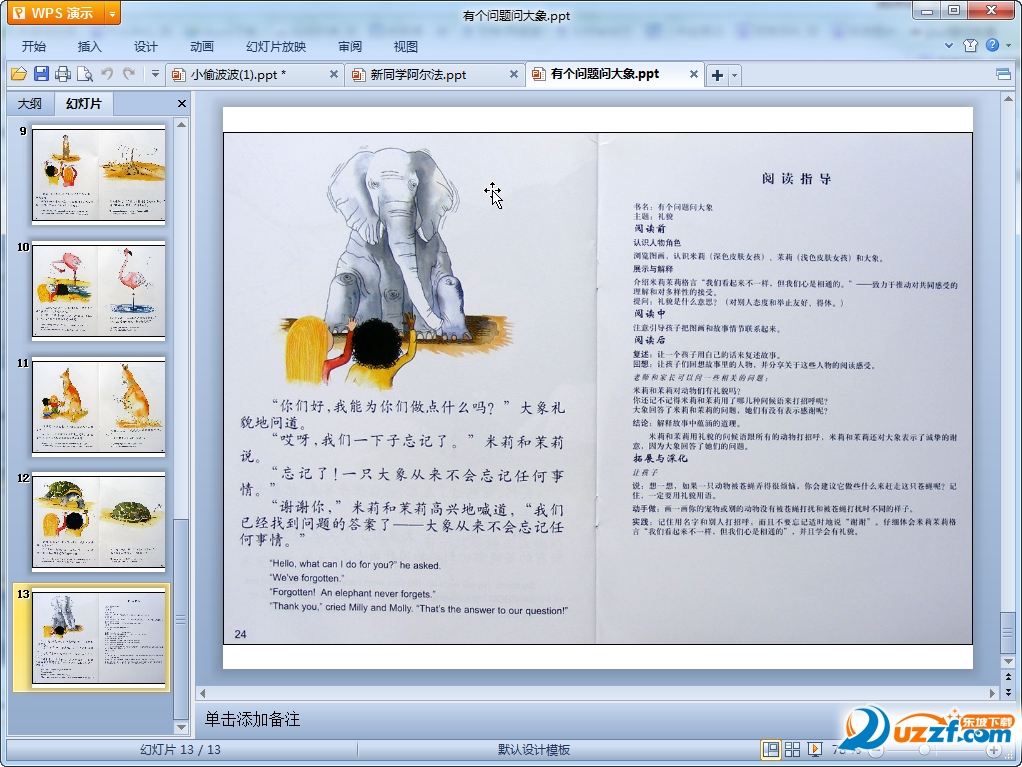Close the 有个问题问大象.ppt tab

tap(694, 74)
